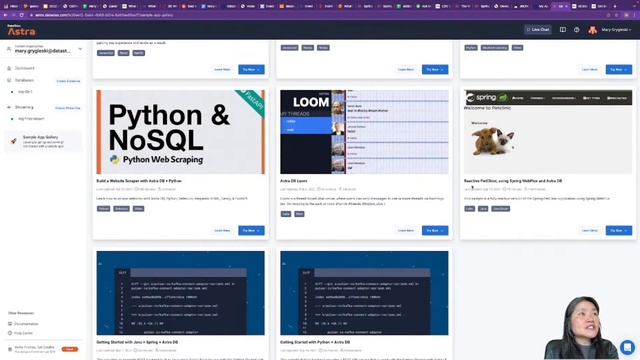Click 'Build a Website Scraper with Astra DB + Python' title
This screenshot has height=360, width=640.
pyautogui.click(x=139, y=181)
